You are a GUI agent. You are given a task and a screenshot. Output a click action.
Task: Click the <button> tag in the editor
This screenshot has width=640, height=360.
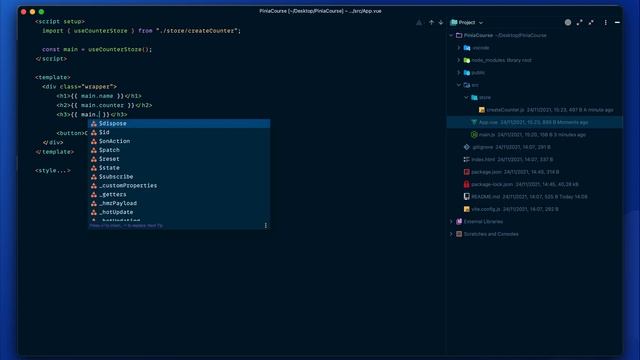pyautogui.click(x=71, y=133)
